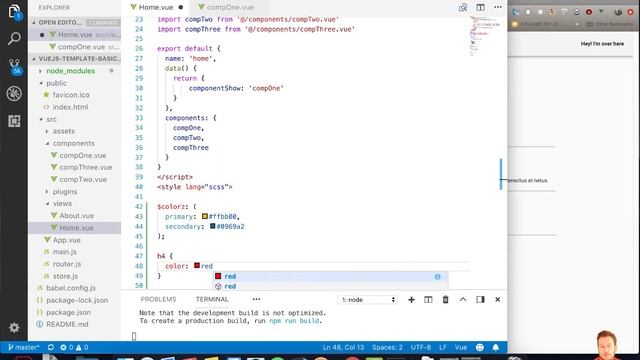Click the #0969a2 secondary color swatch
The width and height of the screenshot is (640, 360).
pos(213,226)
